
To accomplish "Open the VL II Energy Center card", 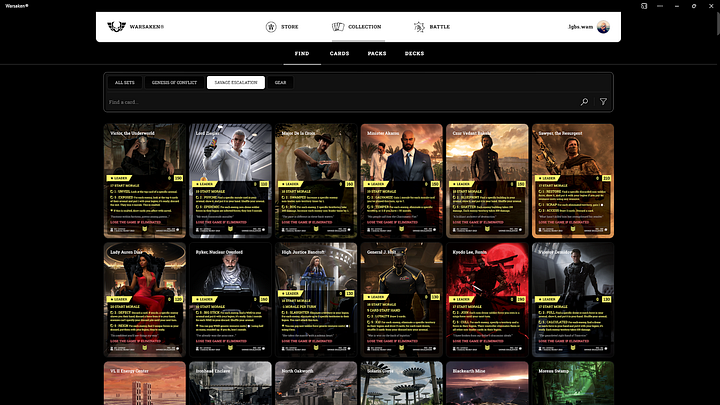I will pyautogui.click(x=145, y=383).
